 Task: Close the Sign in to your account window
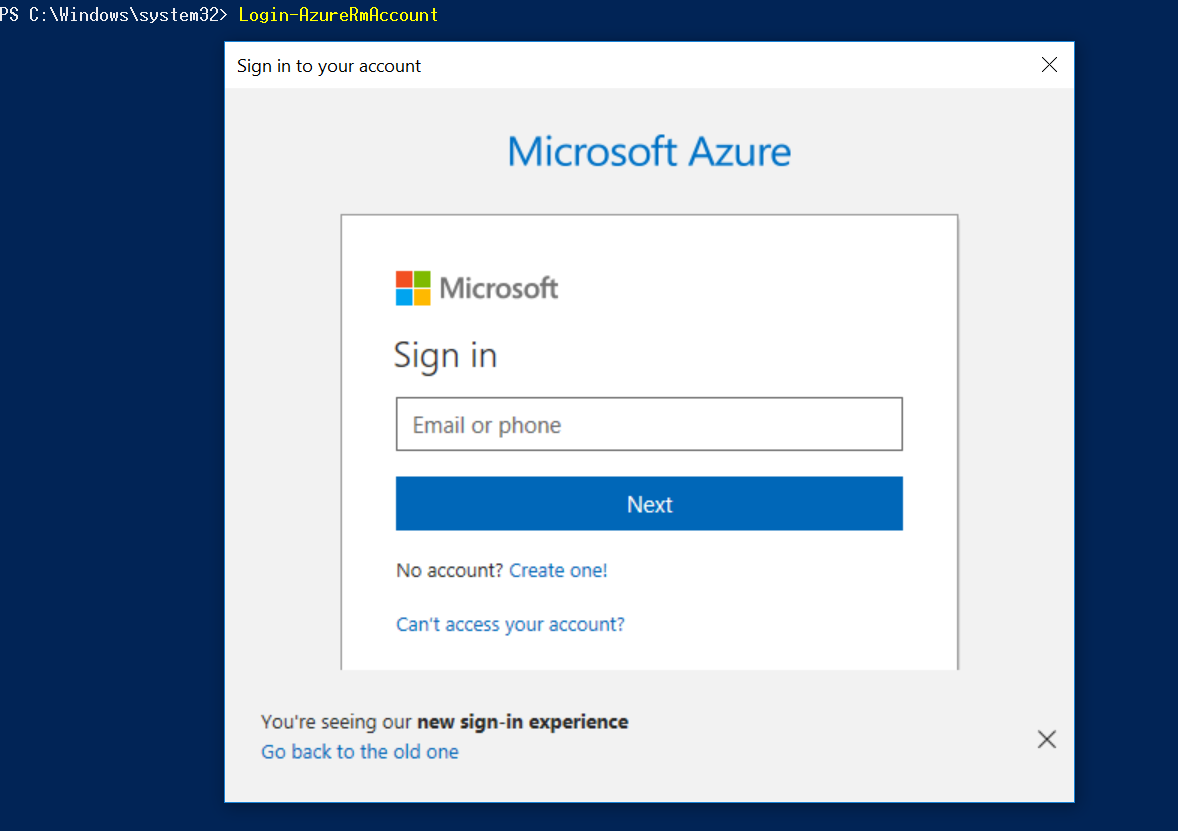point(1049,64)
